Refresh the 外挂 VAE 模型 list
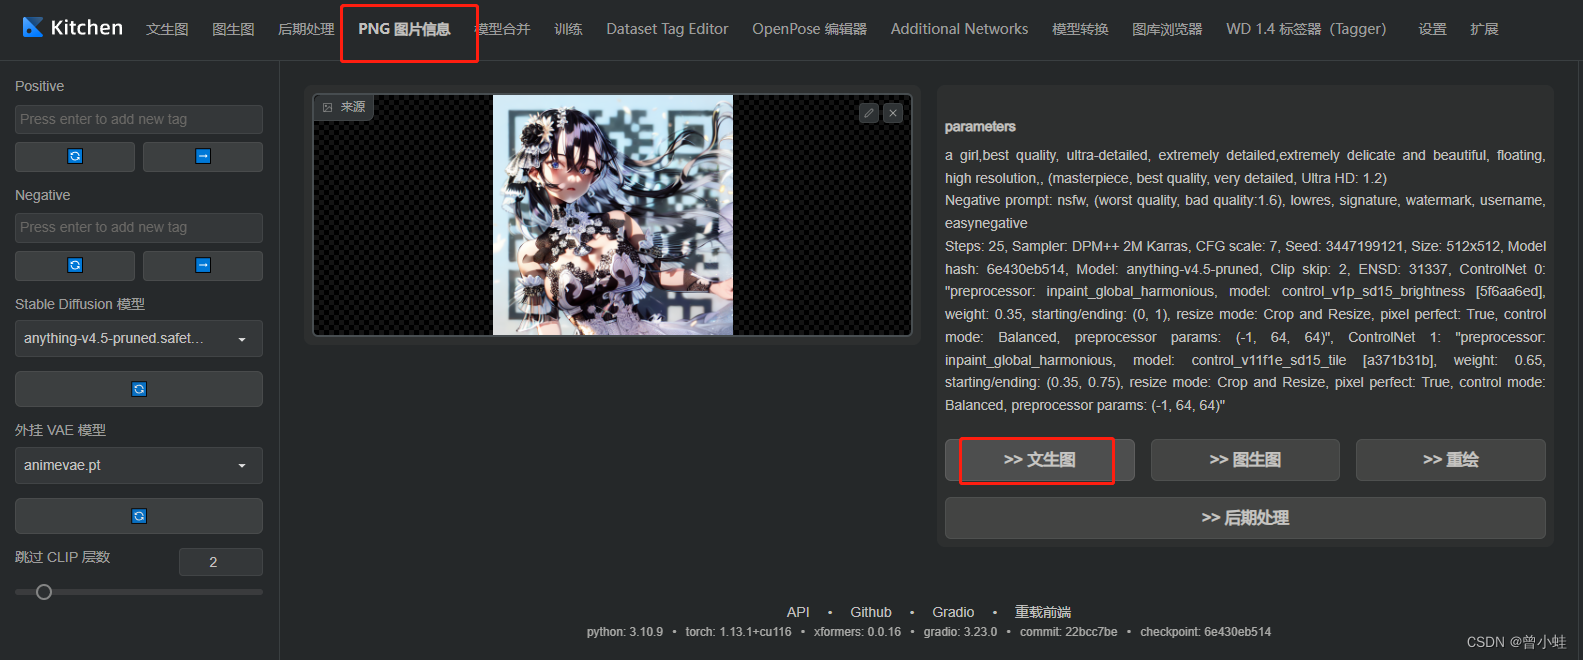 pyautogui.click(x=139, y=516)
